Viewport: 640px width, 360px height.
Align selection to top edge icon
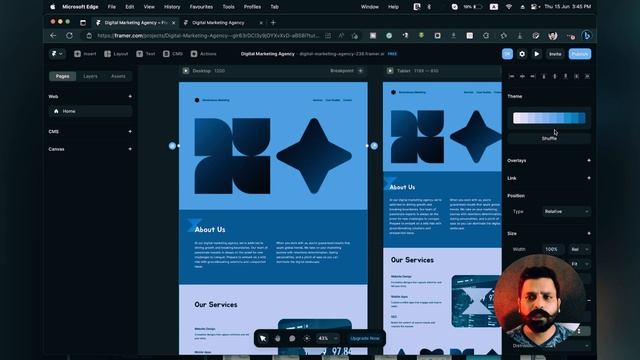[544, 76]
